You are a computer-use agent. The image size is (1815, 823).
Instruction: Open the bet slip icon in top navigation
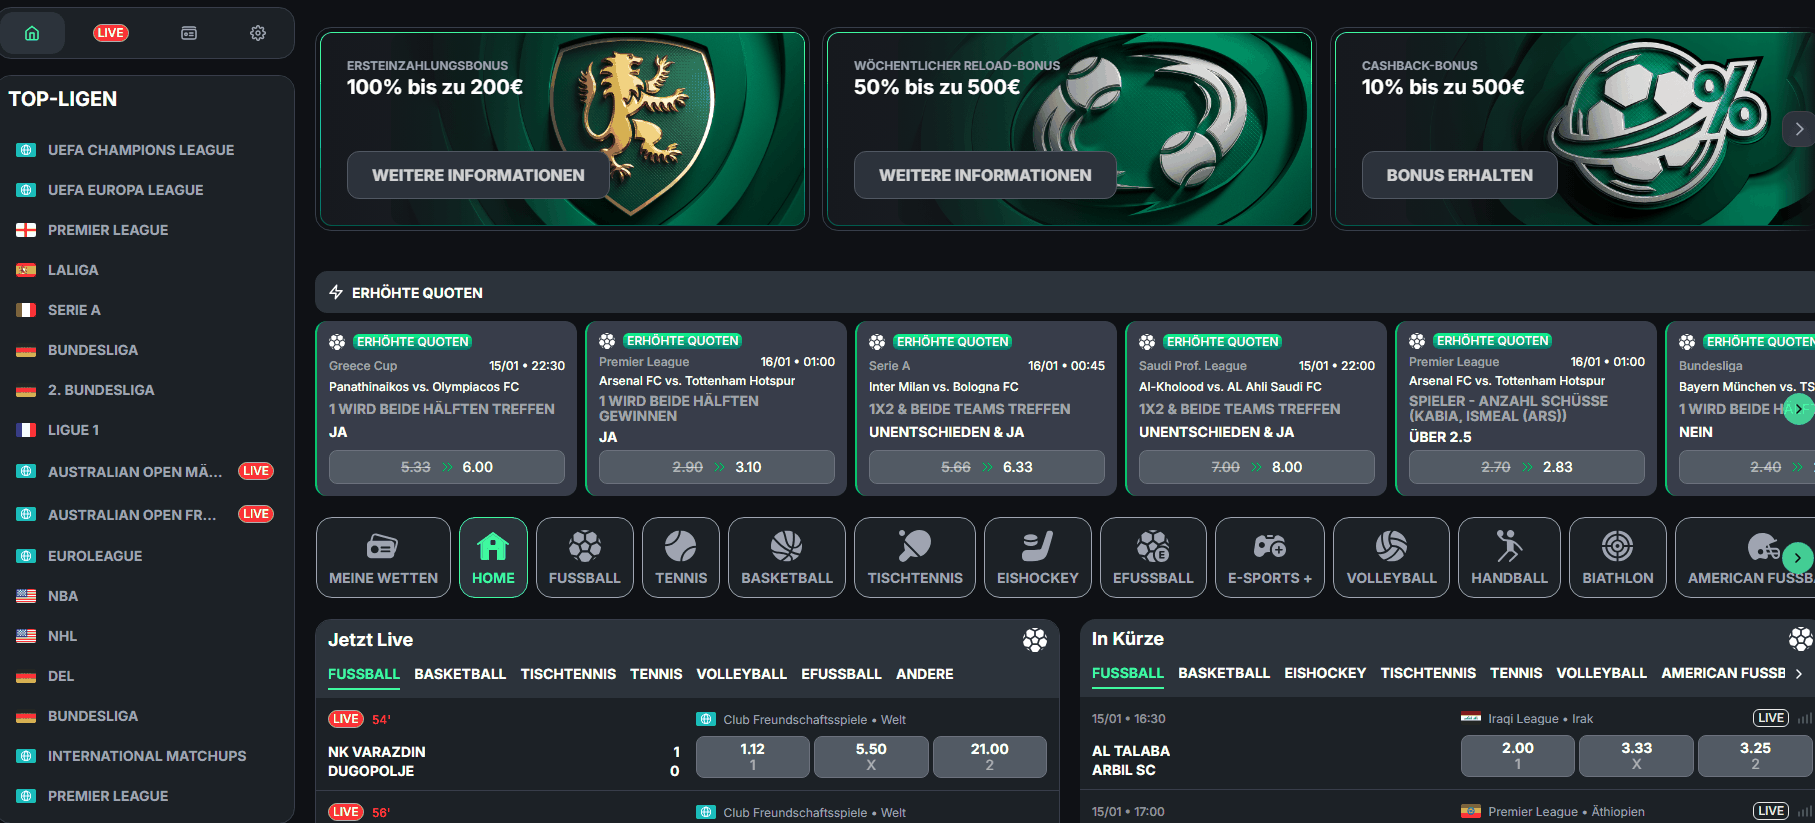tap(189, 33)
